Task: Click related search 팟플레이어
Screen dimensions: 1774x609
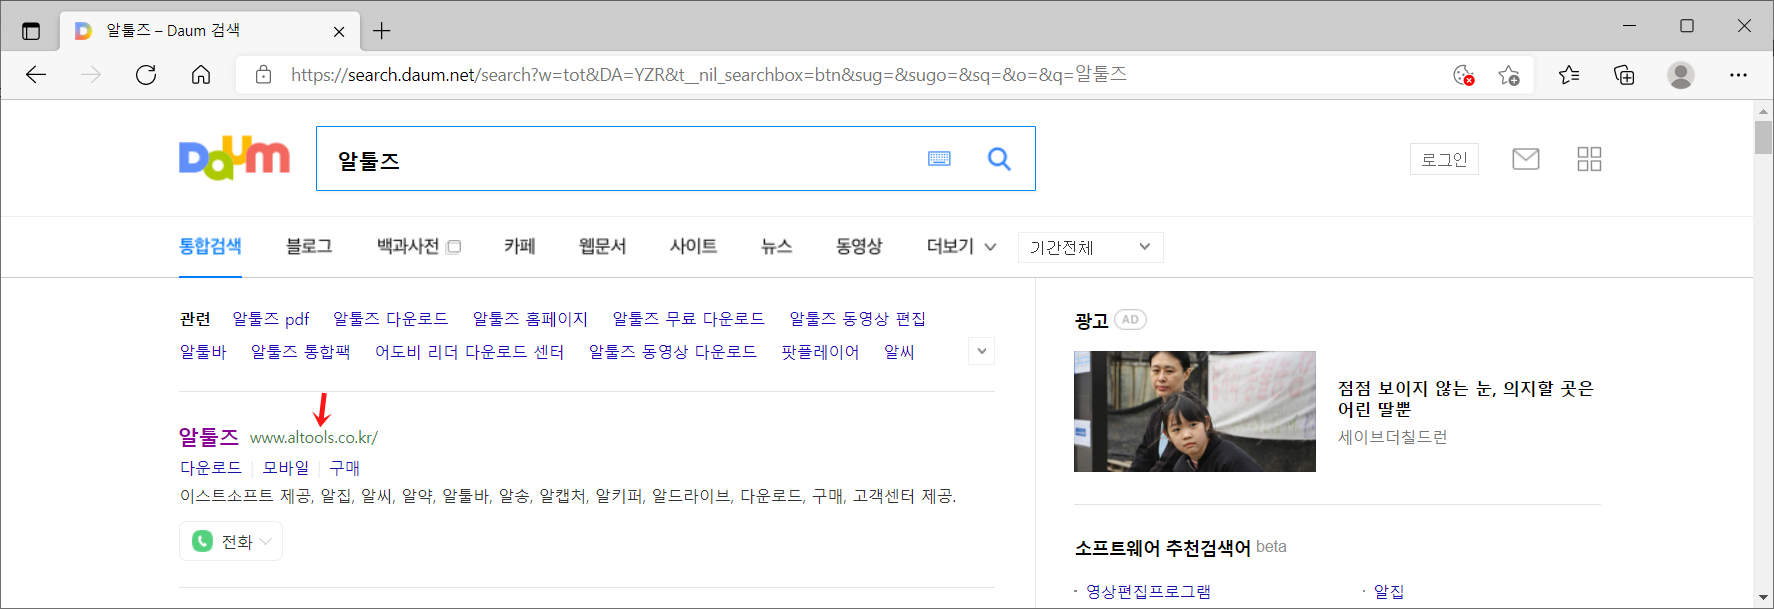Action: 820,352
